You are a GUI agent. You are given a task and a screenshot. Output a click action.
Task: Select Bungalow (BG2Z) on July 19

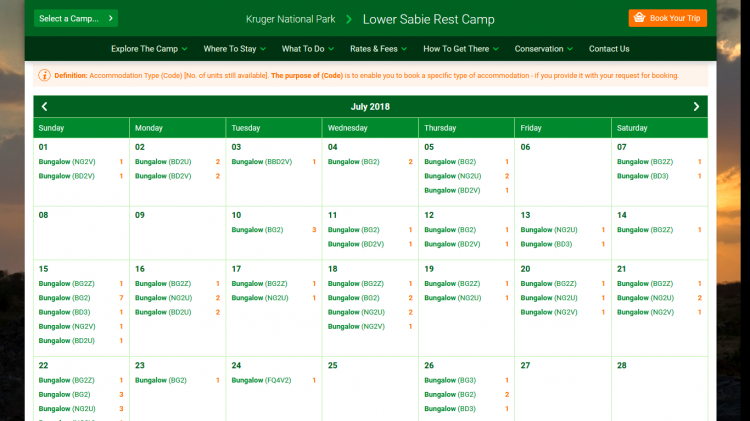[452, 284]
